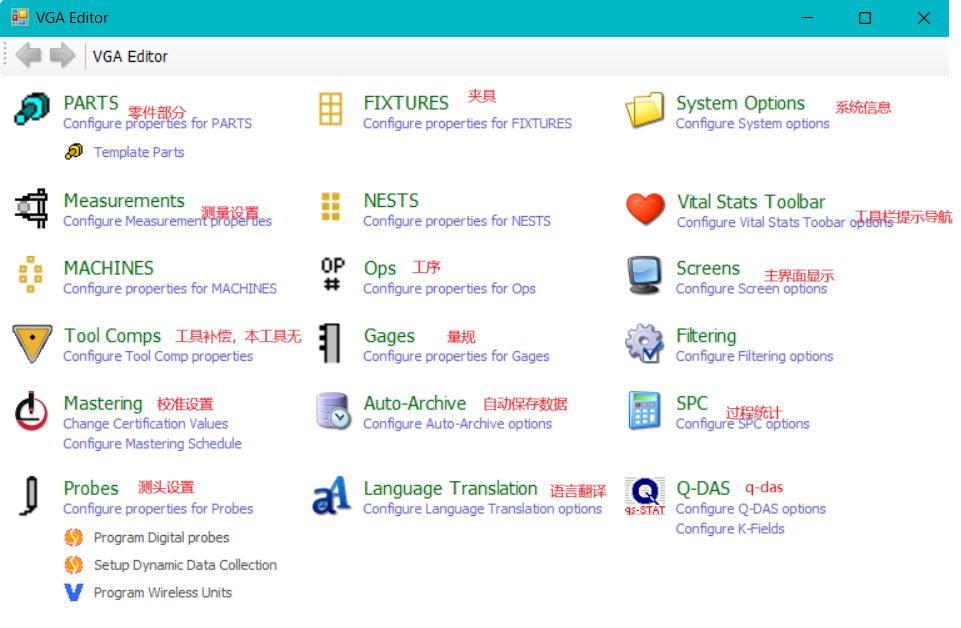Open the MACHINES heading
The height and width of the screenshot is (628, 961).
(x=108, y=268)
